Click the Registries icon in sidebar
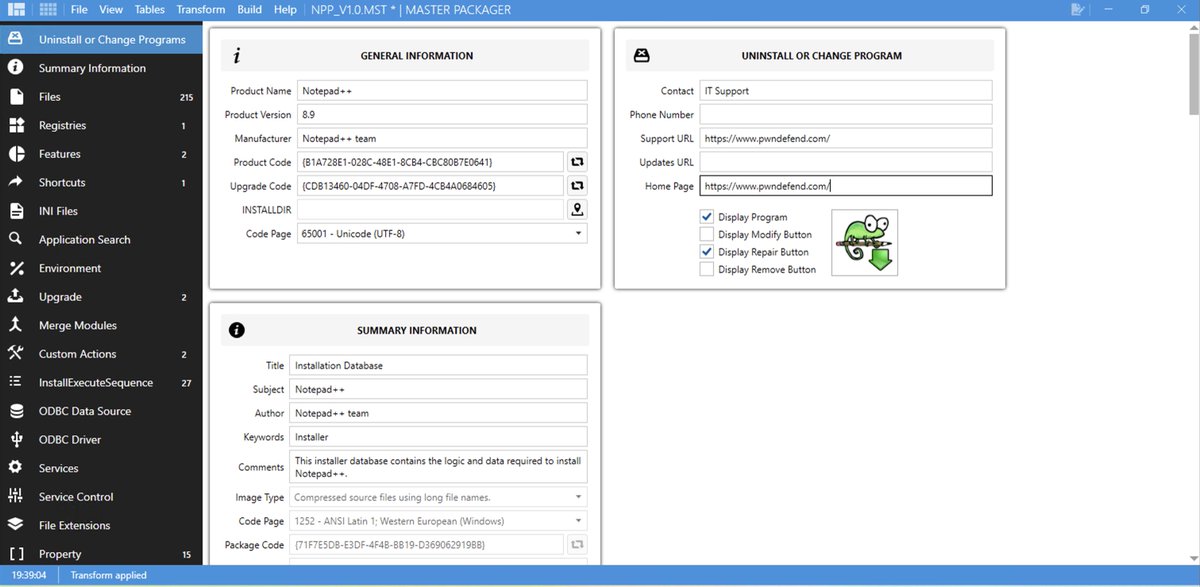1200x587 pixels. (x=16, y=126)
